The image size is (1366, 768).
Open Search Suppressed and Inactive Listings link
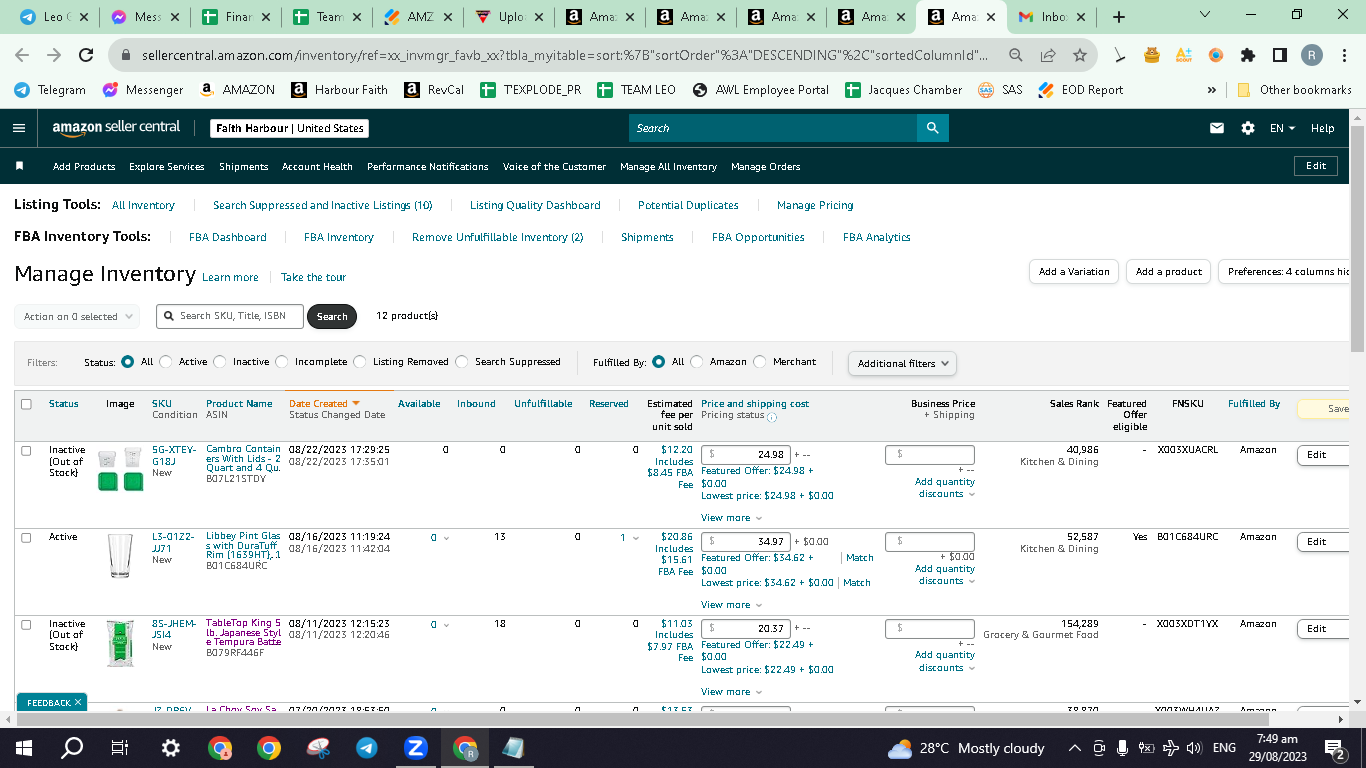(322, 205)
